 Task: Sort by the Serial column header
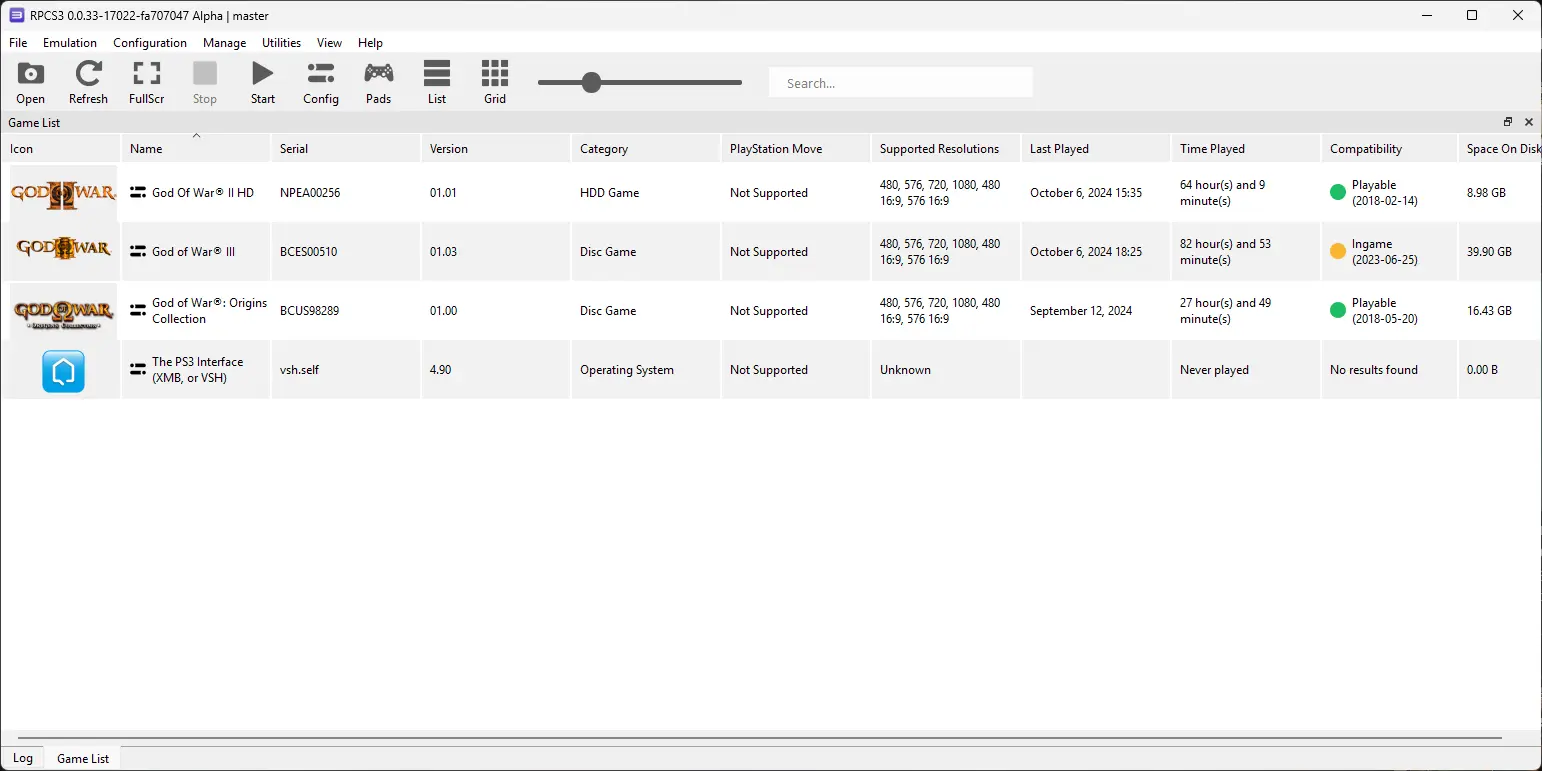[x=346, y=148]
